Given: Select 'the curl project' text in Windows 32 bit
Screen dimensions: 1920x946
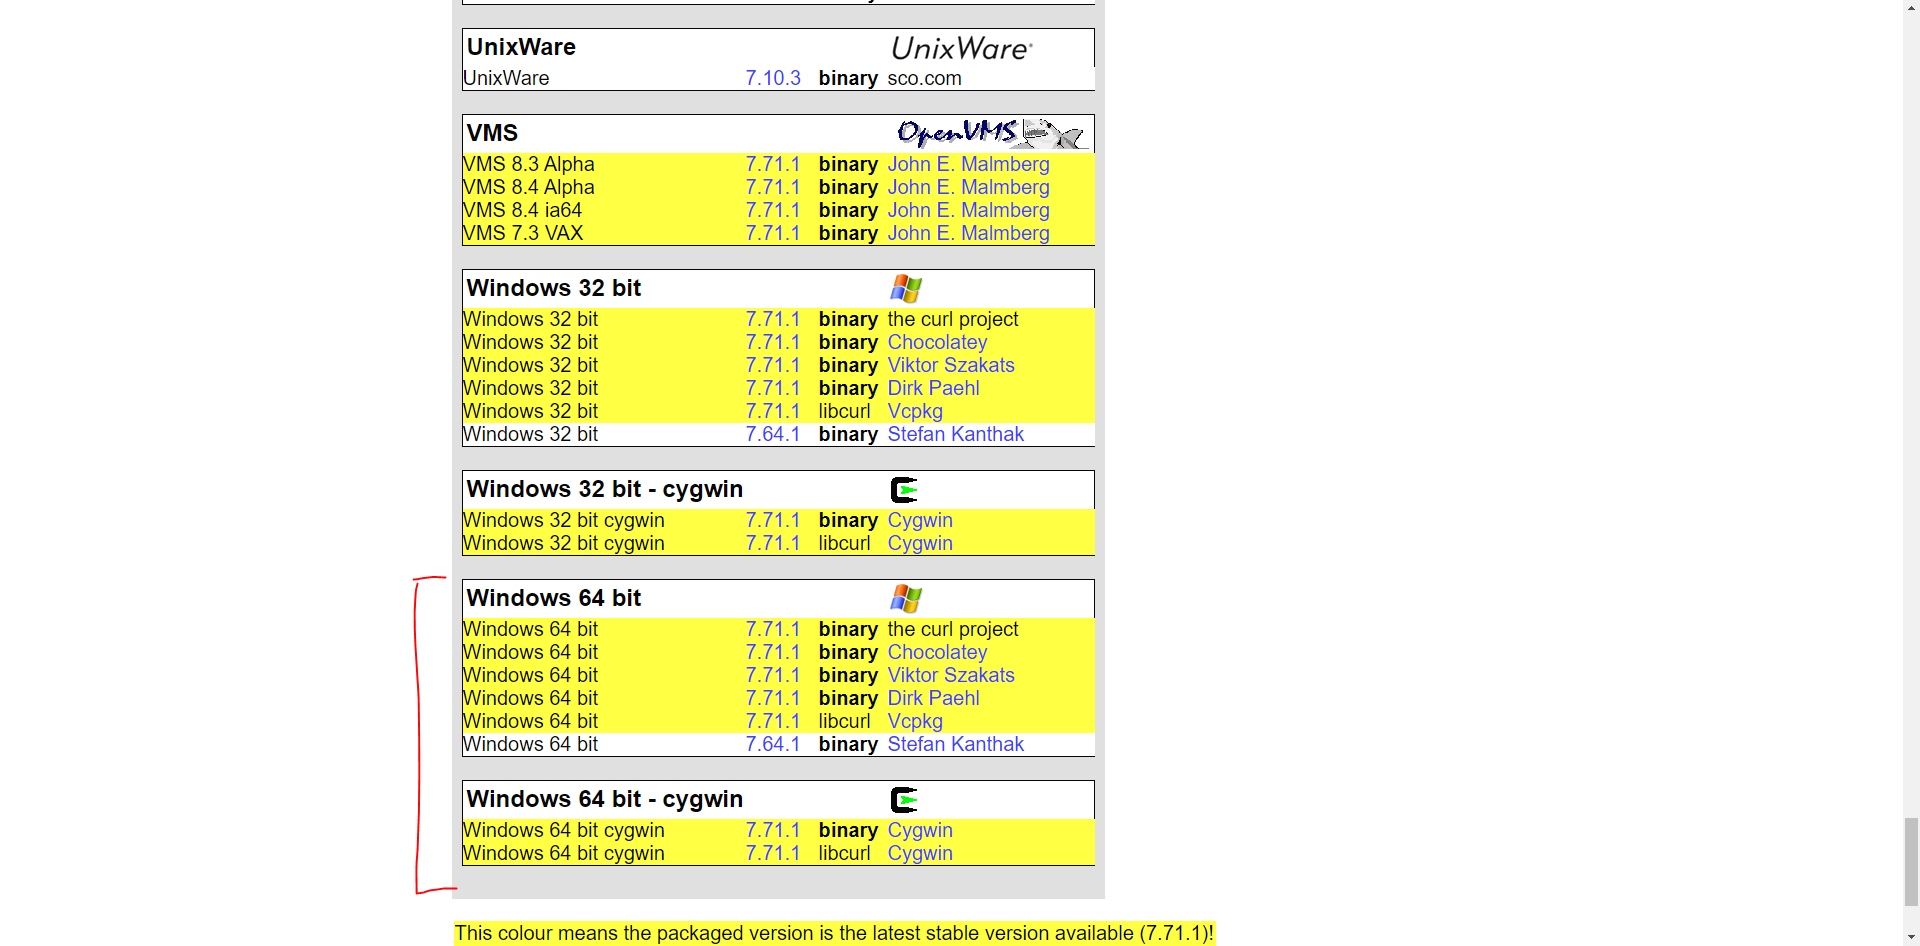Looking at the screenshot, I should (x=952, y=319).
